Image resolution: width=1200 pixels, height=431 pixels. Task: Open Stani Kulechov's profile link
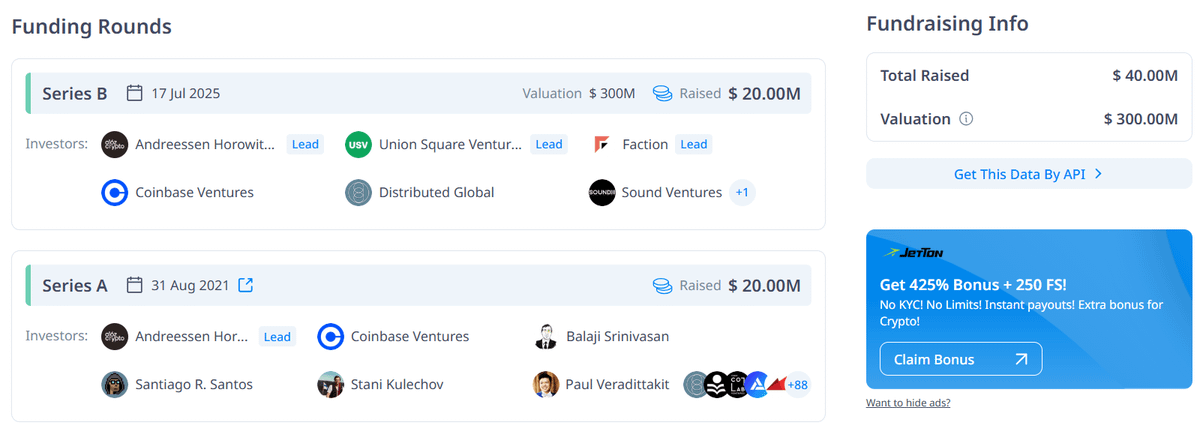pyautogui.click(x=397, y=385)
